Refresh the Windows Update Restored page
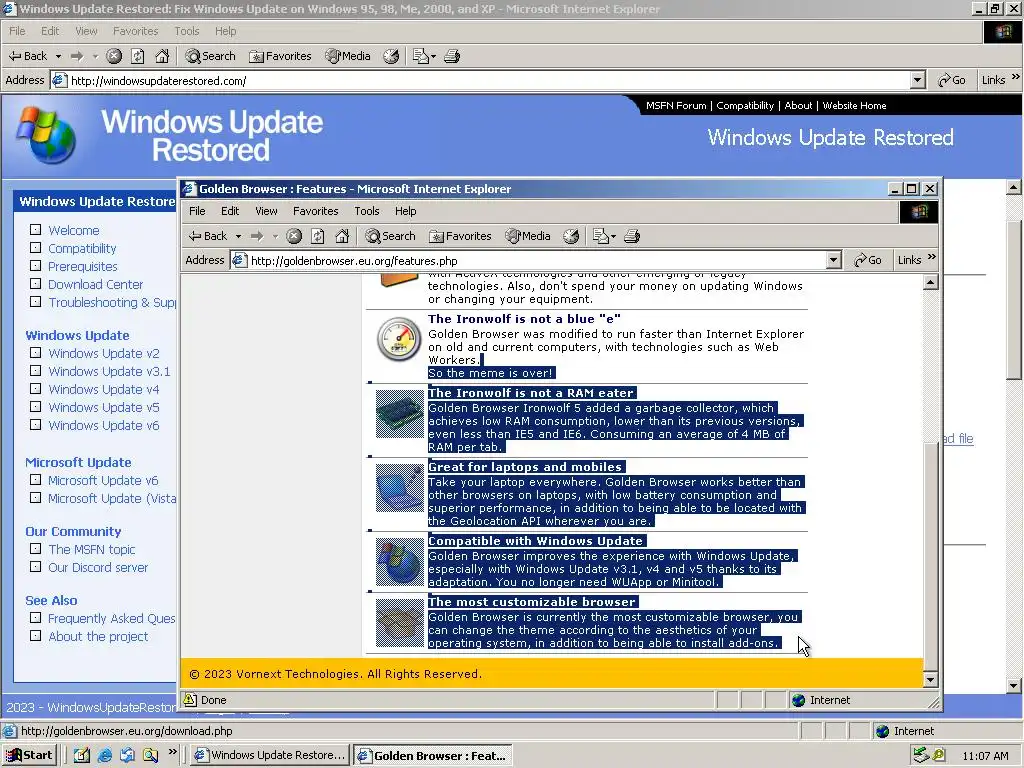The image size is (1024, 768). [x=138, y=56]
